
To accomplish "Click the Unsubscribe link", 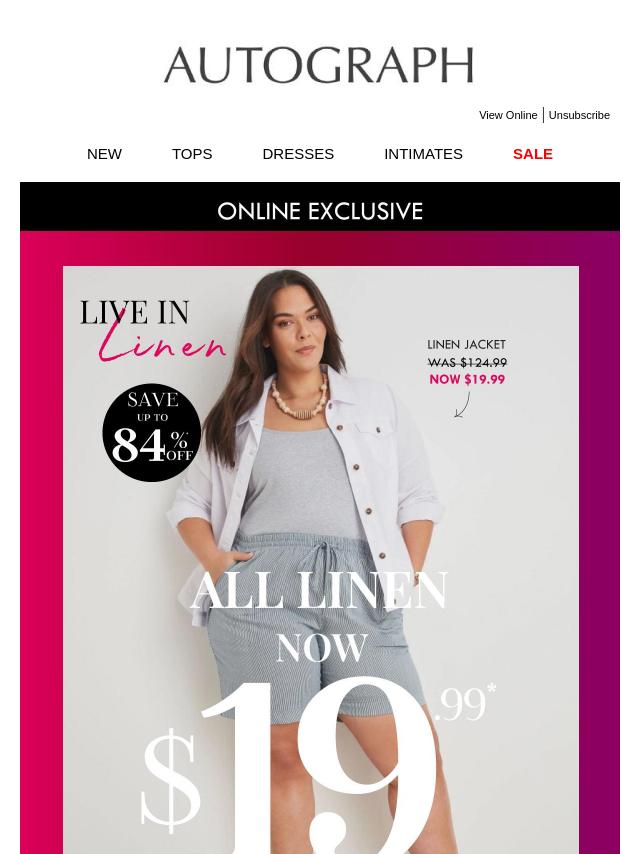I will pos(579,115).
